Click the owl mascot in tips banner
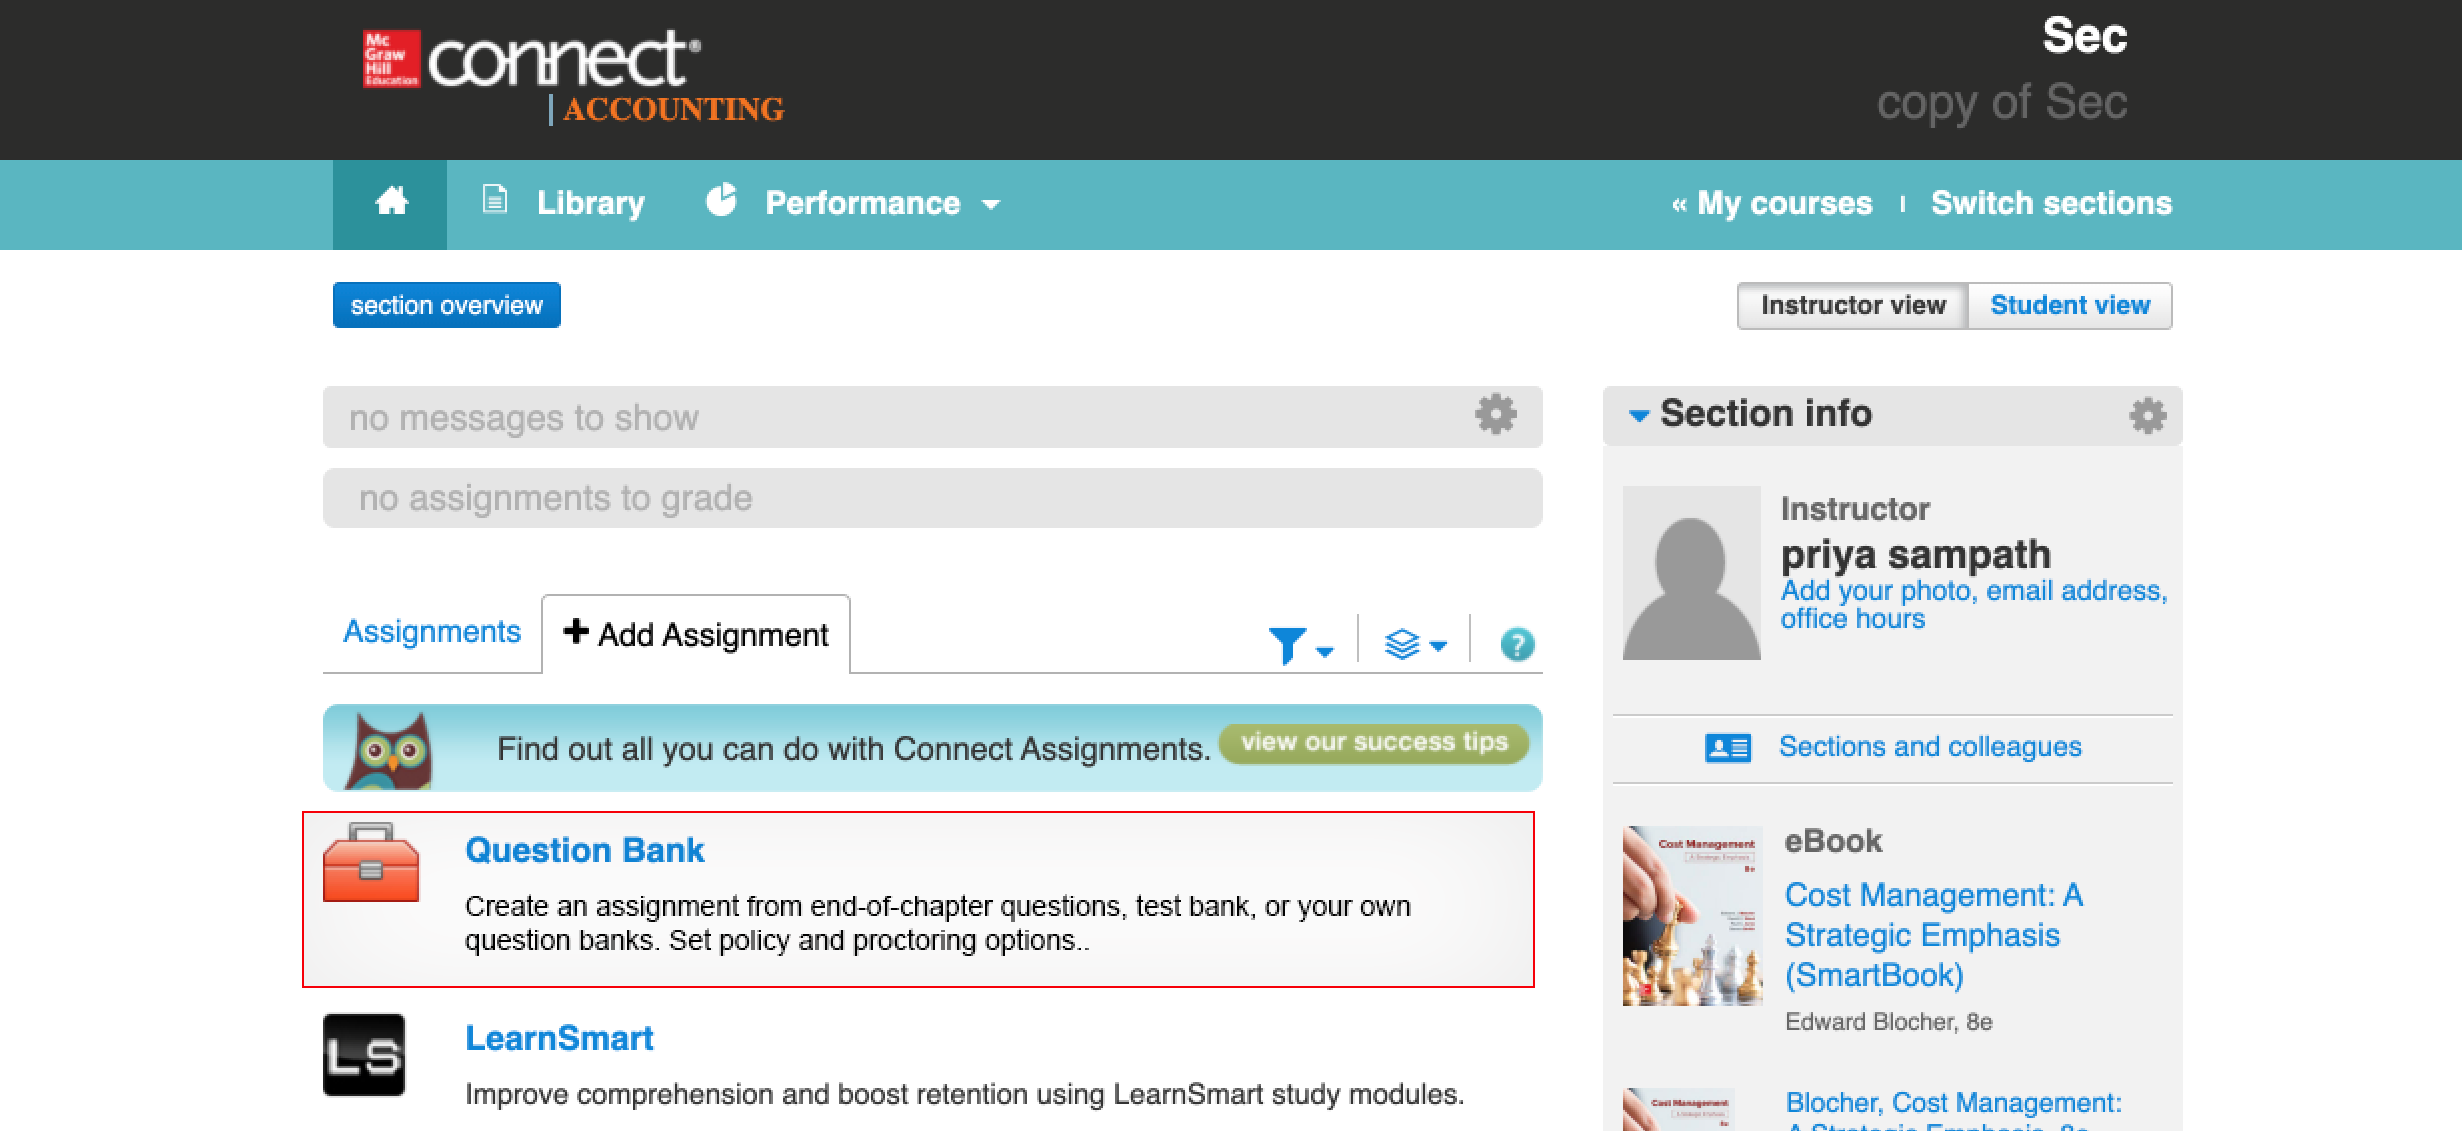Screen dimensions: 2462x1131 [389, 749]
